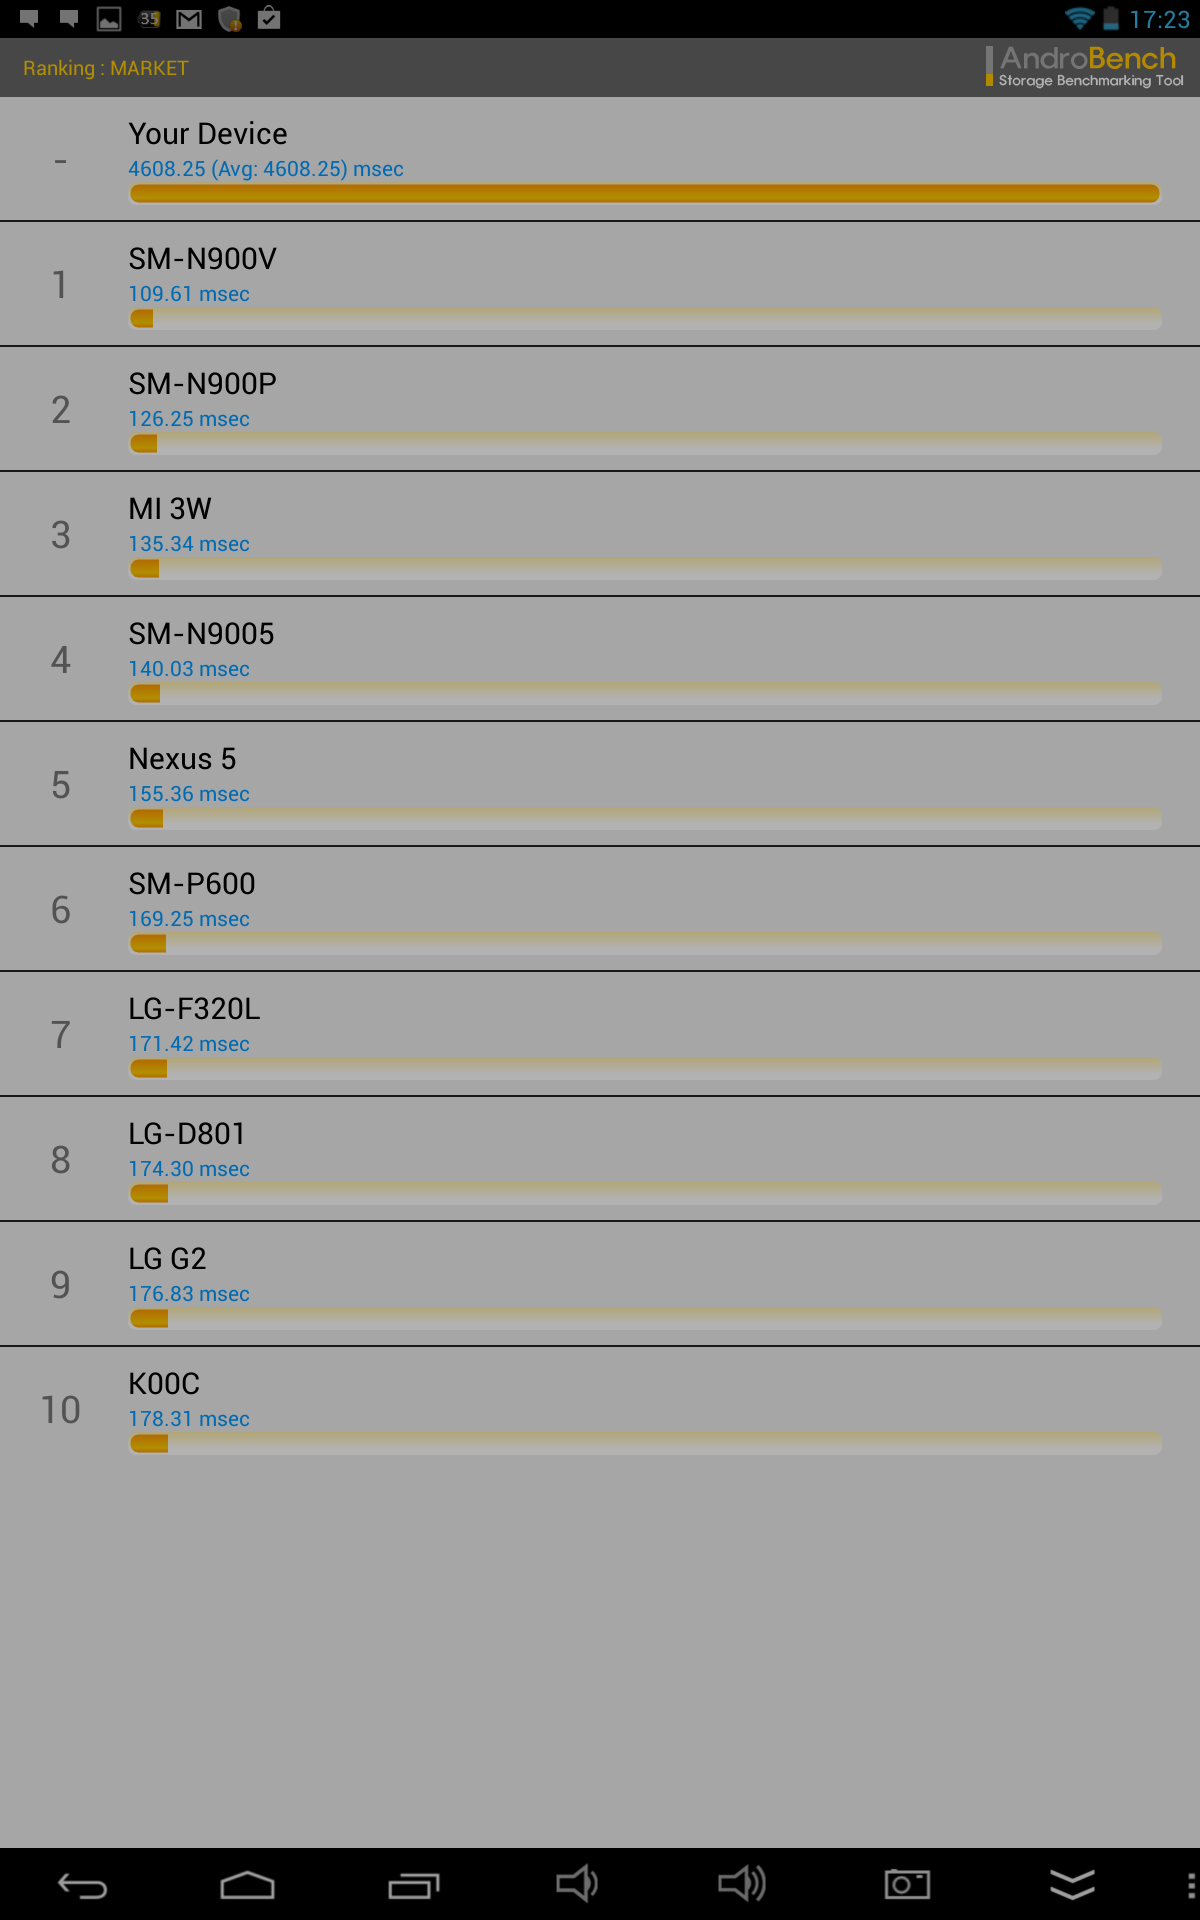Tap the Wi-Fi status icon

(x=1079, y=18)
